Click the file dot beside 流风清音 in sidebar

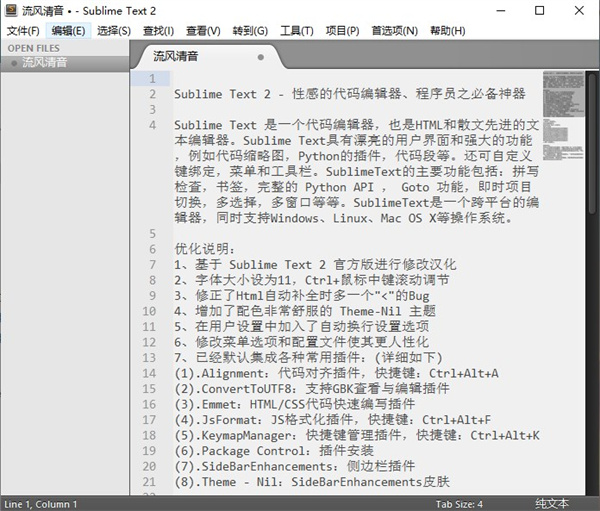tap(14, 63)
